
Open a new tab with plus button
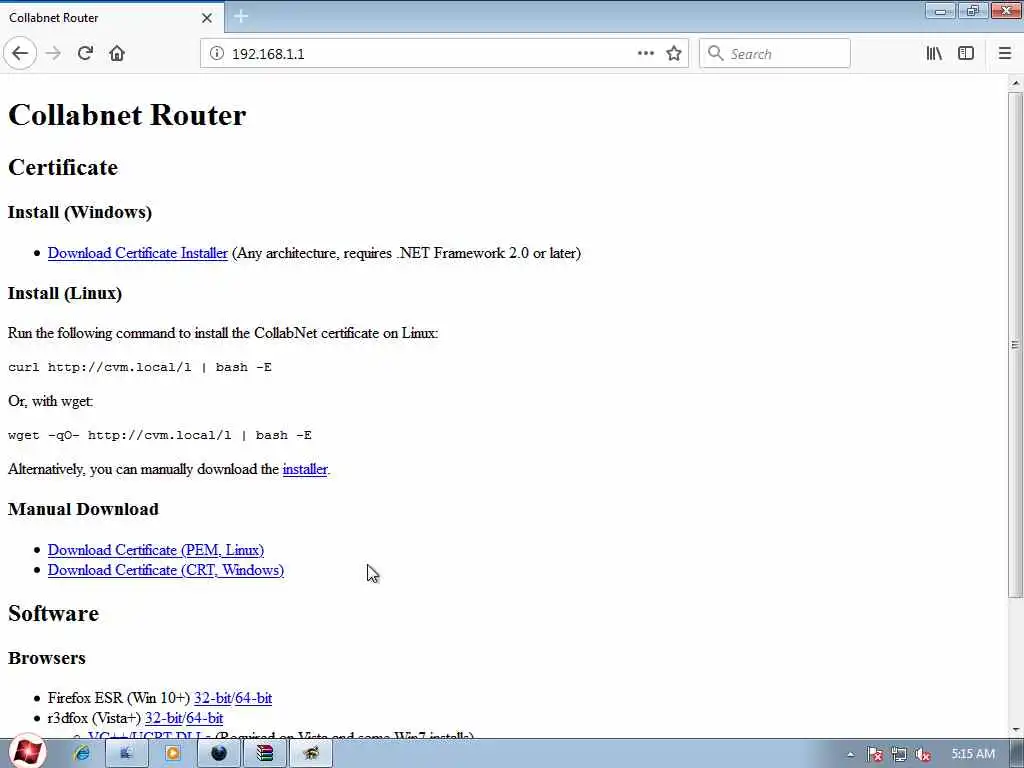tap(240, 17)
